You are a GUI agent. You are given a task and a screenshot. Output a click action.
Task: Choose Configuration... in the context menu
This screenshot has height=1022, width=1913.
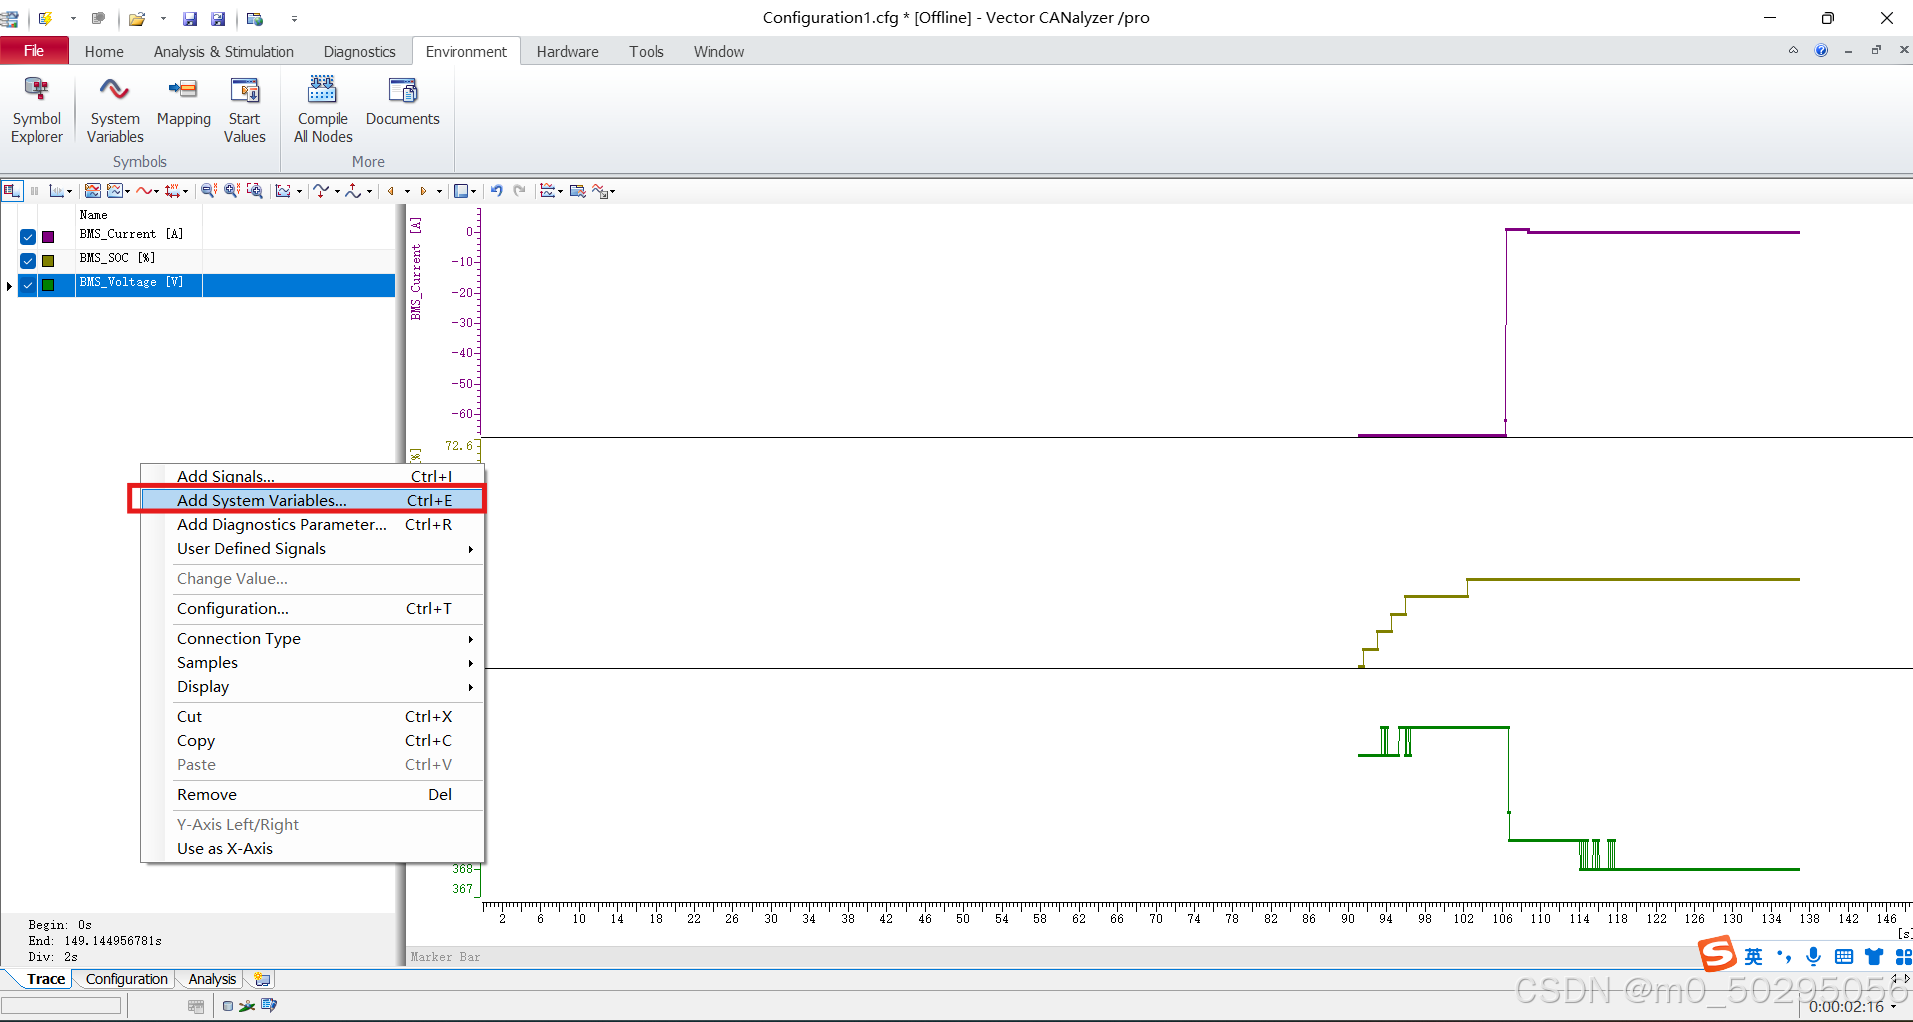[313, 609]
